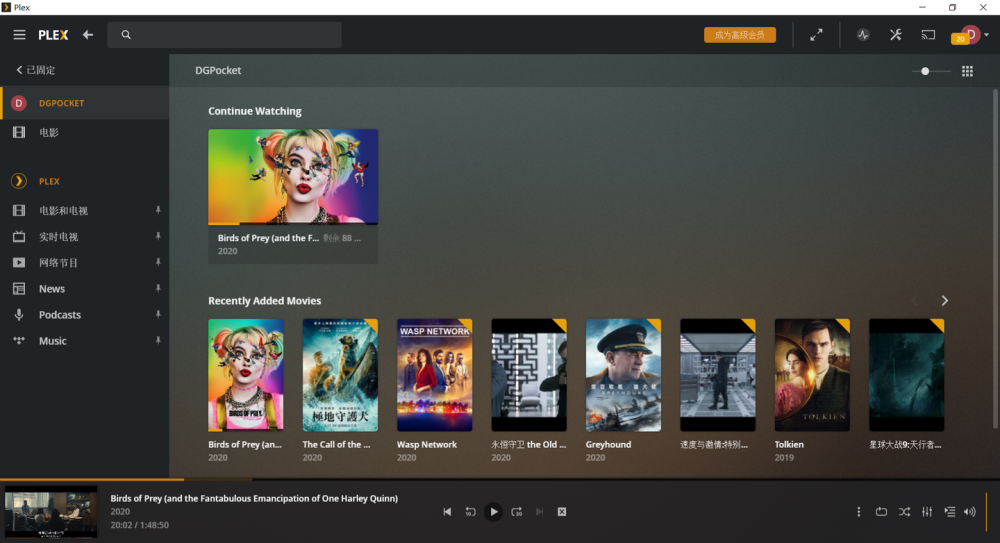
Task: Toggle pin for 电影和电视
Action: pos(158,210)
